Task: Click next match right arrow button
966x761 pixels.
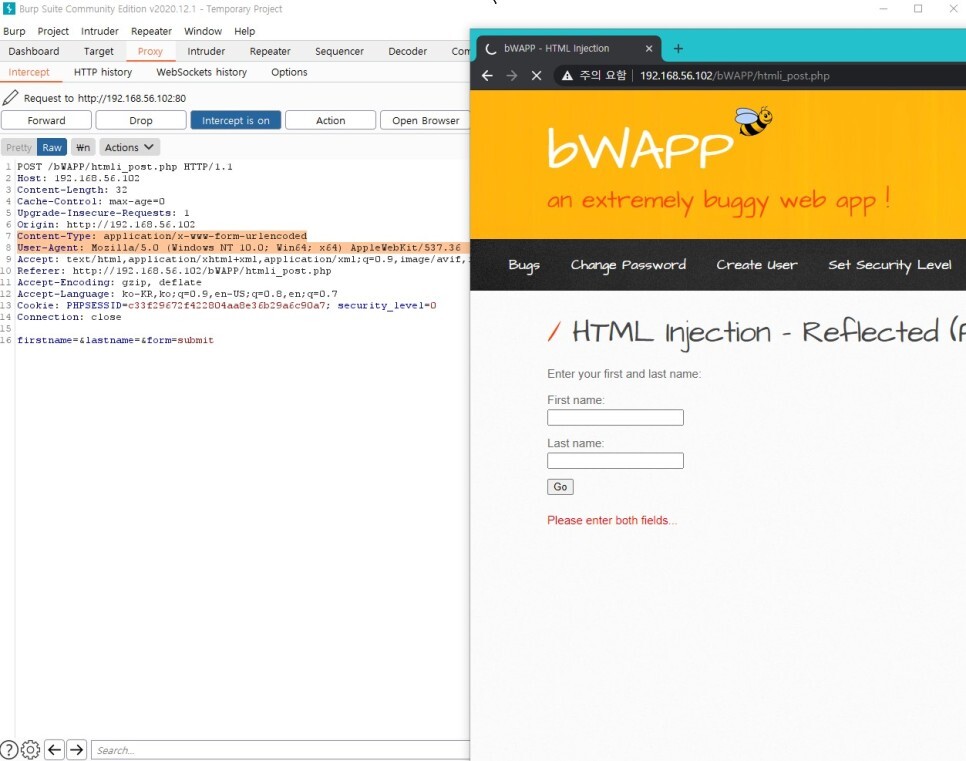Action: click(x=76, y=749)
